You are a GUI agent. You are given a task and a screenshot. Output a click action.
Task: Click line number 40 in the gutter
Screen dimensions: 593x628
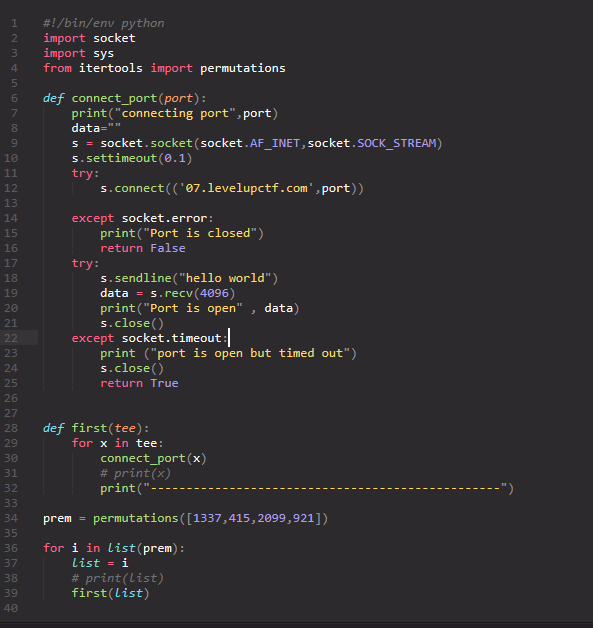pyautogui.click(x=11, y=608)
